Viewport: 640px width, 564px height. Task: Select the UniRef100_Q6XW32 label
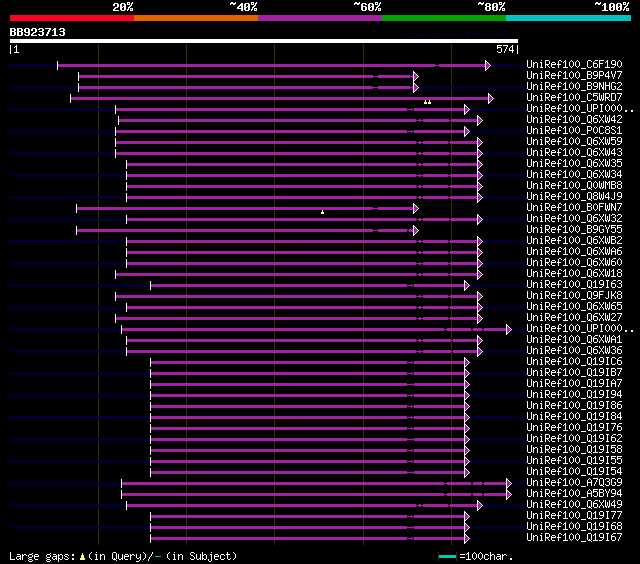click(574, 219)
